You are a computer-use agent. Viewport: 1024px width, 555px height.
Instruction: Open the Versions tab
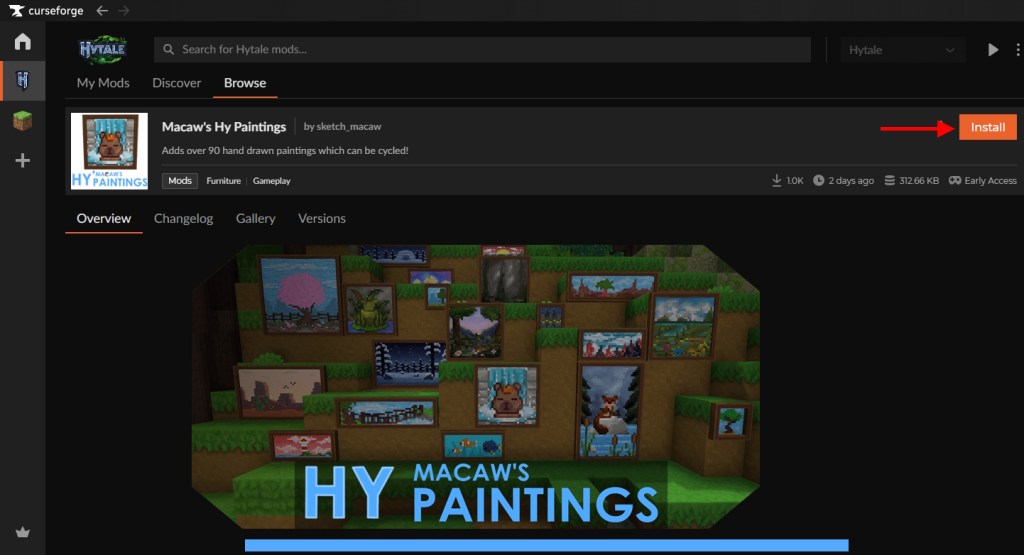tap(322, 219)
